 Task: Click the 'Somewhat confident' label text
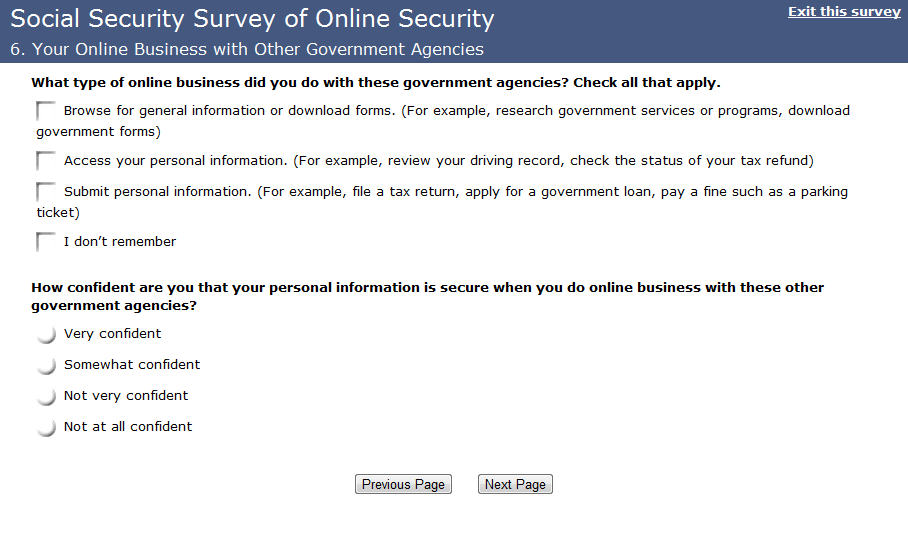(132, 365)
